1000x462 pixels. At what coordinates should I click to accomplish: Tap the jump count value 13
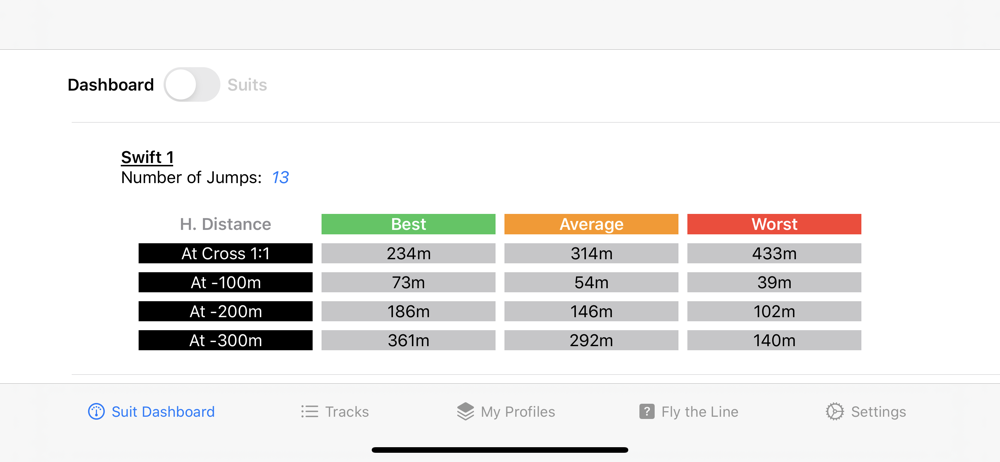click(281, 177)
